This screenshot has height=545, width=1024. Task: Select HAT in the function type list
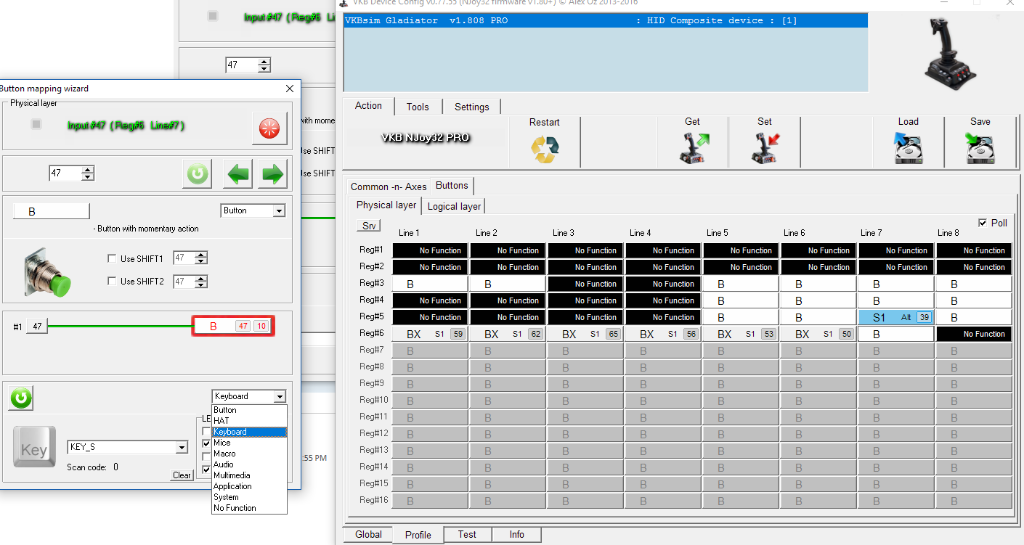pyautogui.click(x=249, y=421)
